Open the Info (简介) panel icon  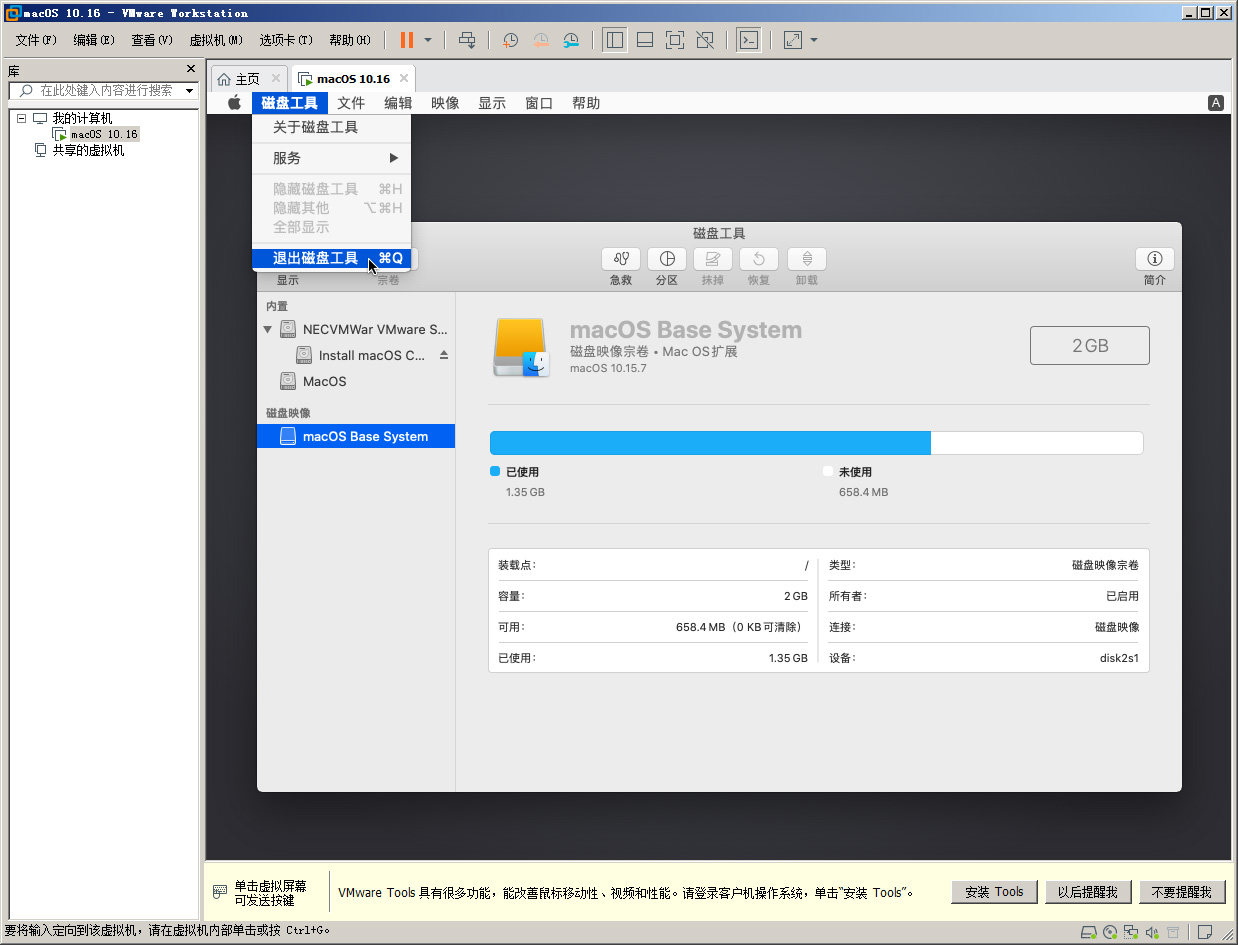pos(1155,259)
